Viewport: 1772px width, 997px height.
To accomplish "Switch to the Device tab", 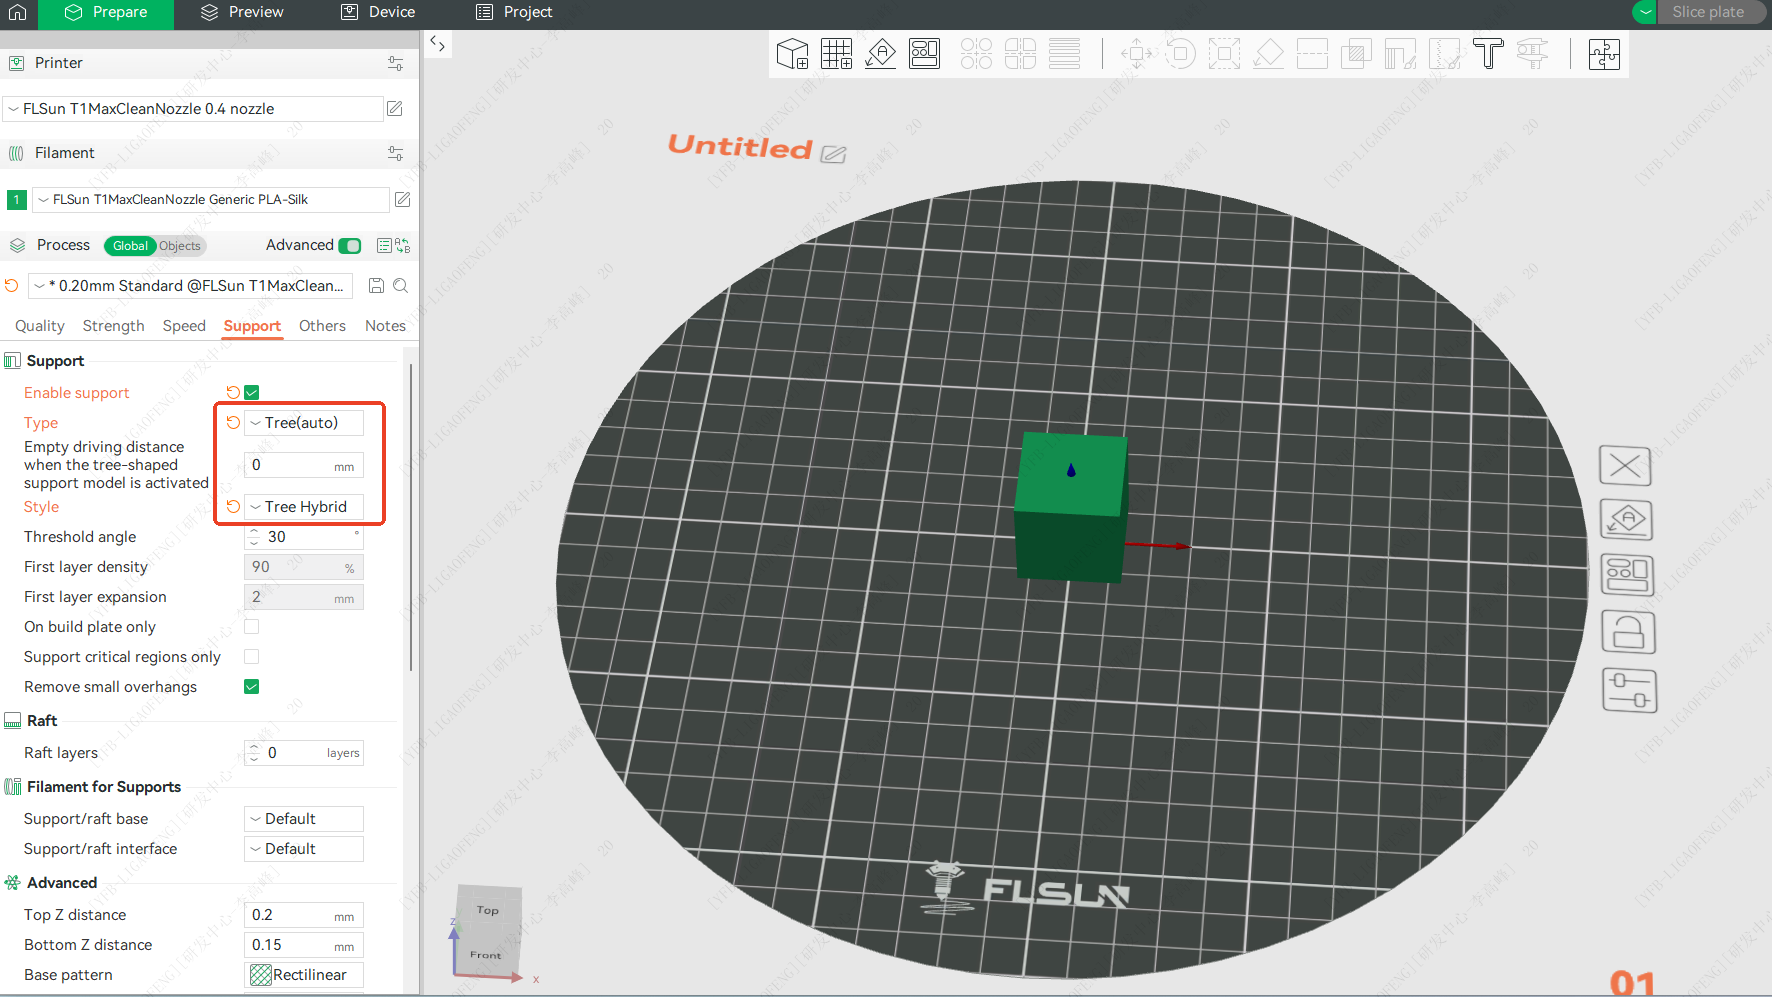I will (378, 13).
